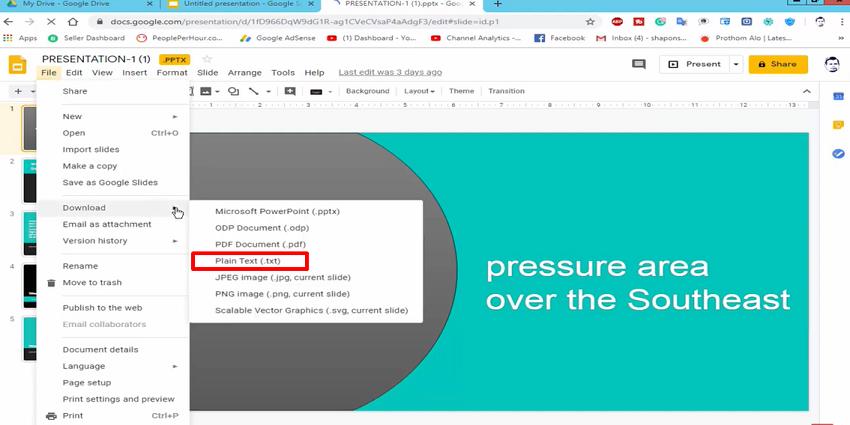Viewport: 850px width, 425px height.
Task: Stop loading the page
Action: [50, 22]
